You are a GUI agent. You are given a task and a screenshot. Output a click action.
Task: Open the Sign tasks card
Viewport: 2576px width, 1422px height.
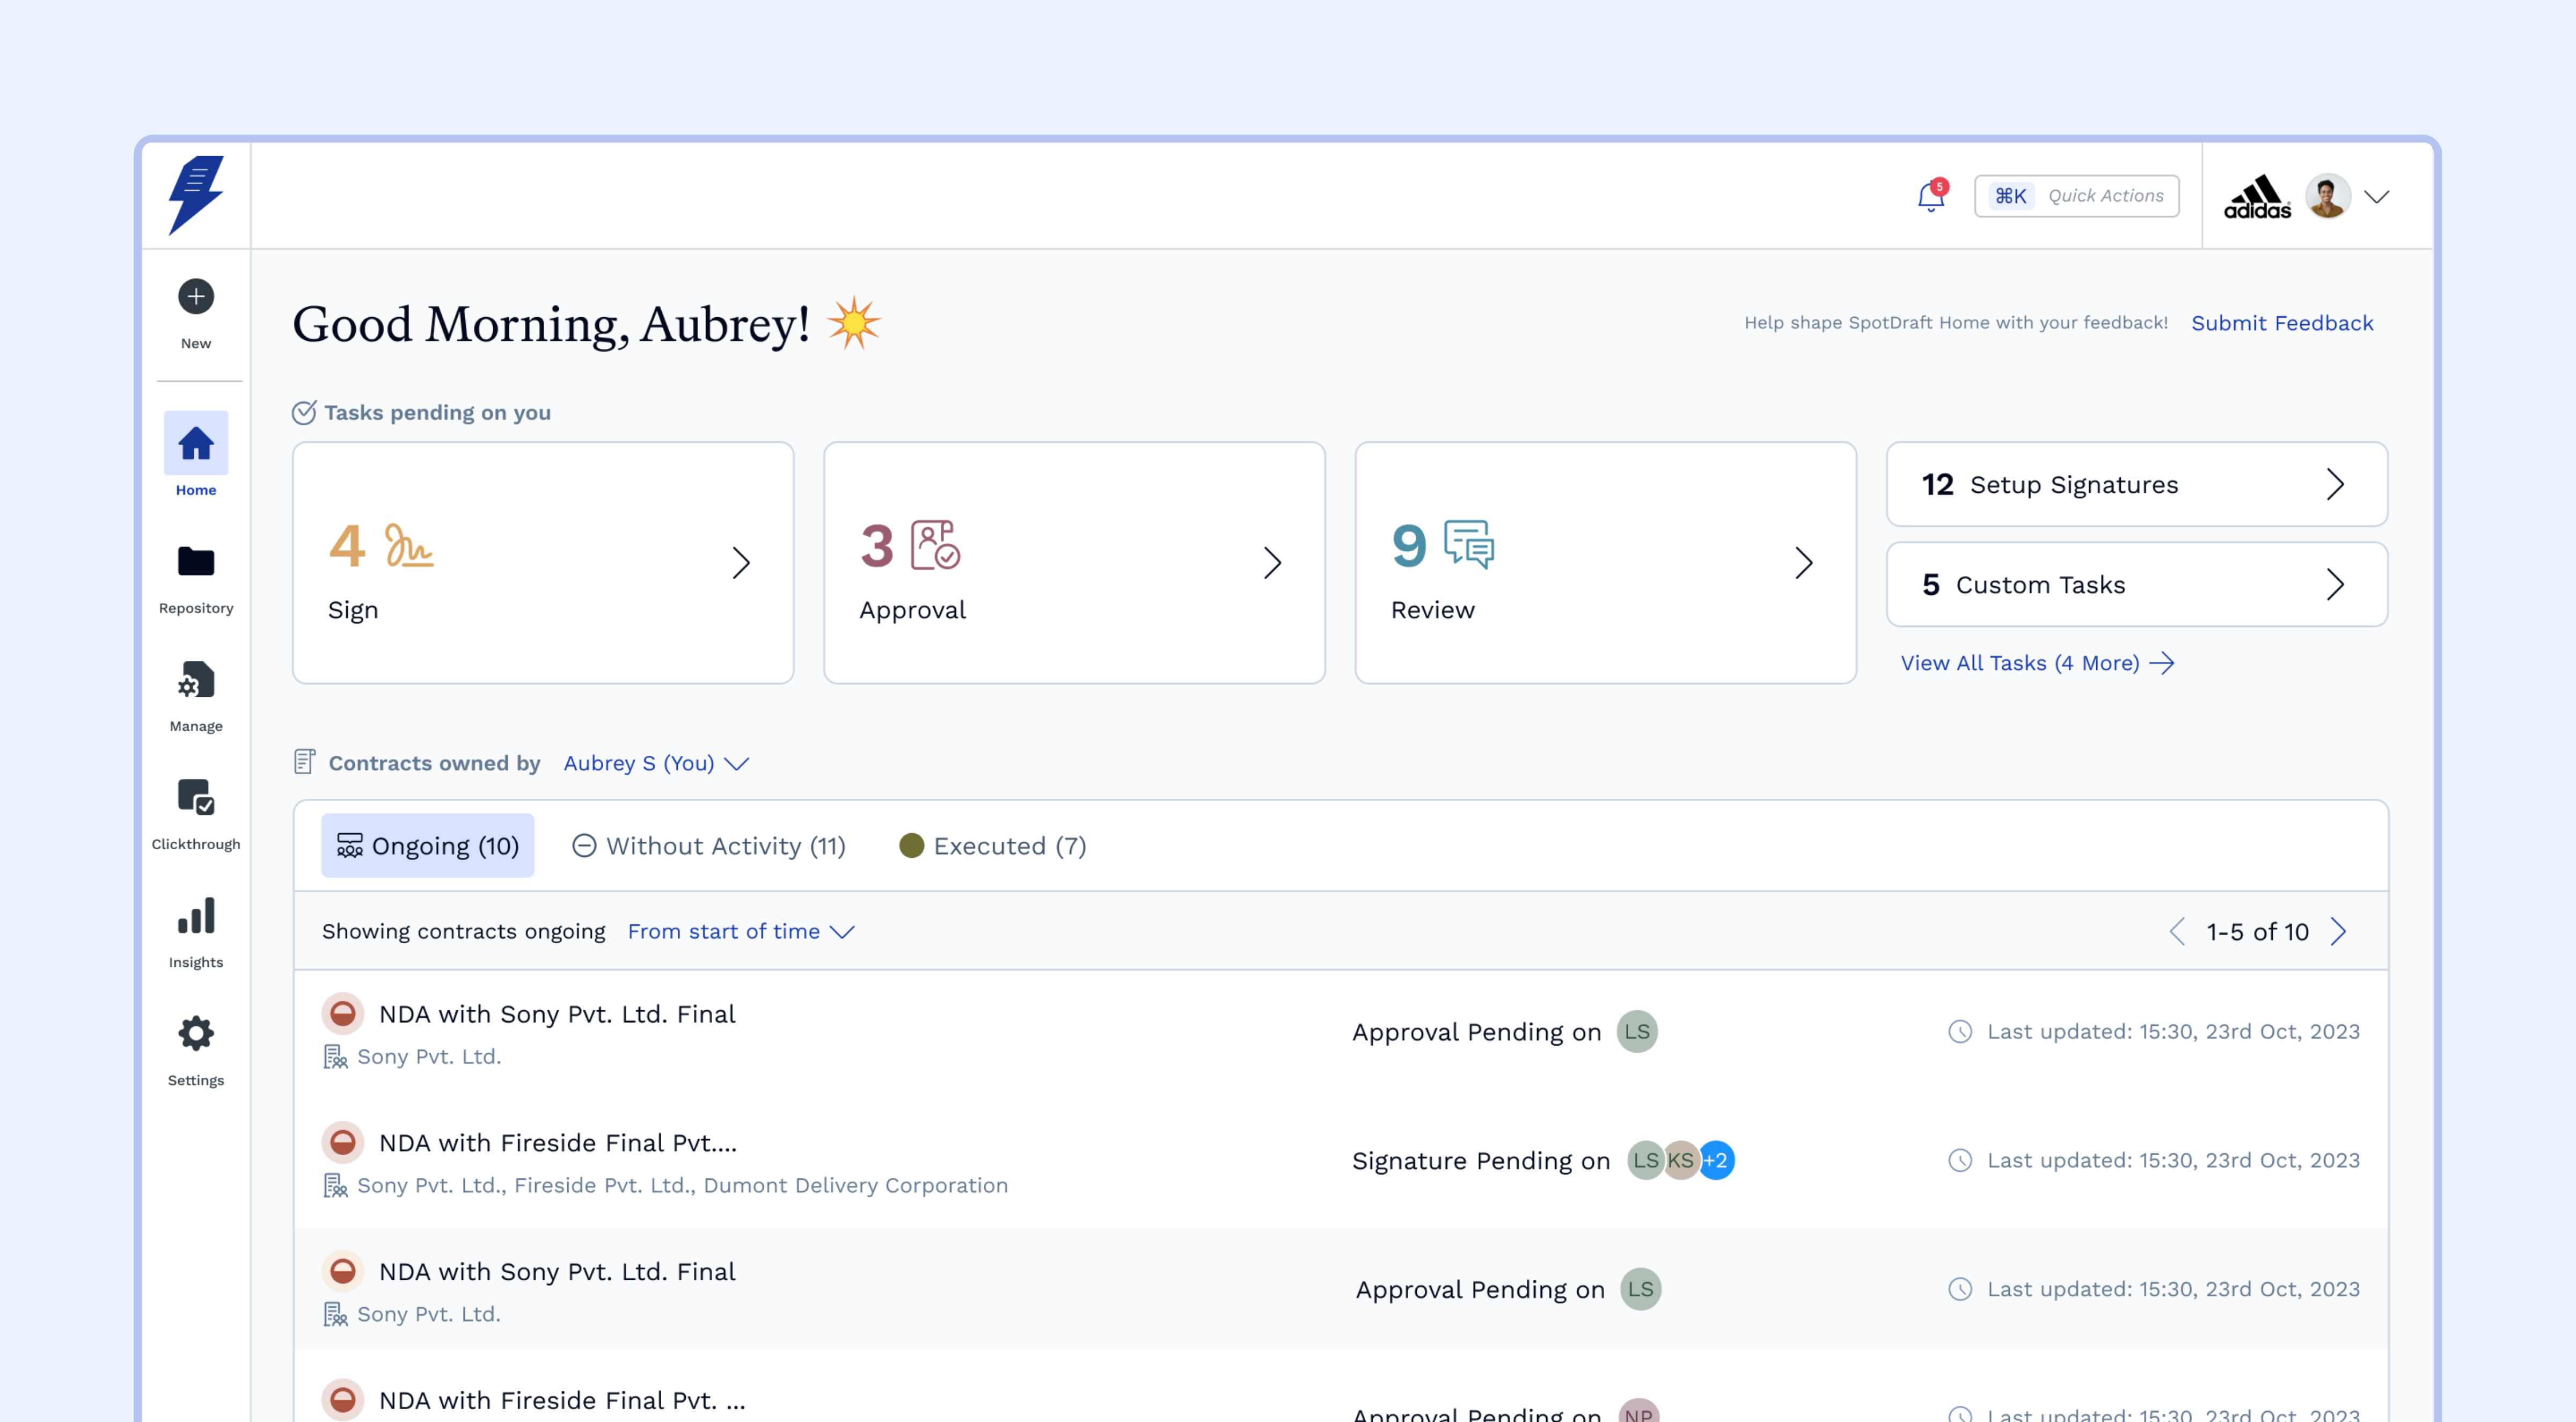coord(542,563)
